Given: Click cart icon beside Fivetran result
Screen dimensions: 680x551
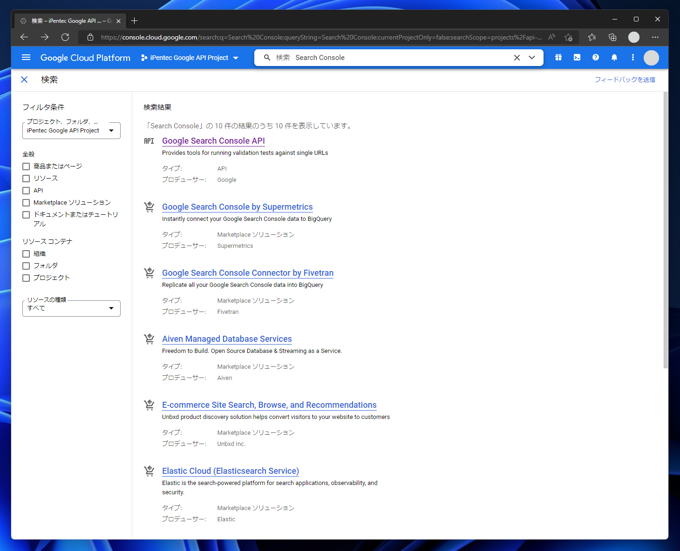Looking at the screenshot, I should (149, 273).
